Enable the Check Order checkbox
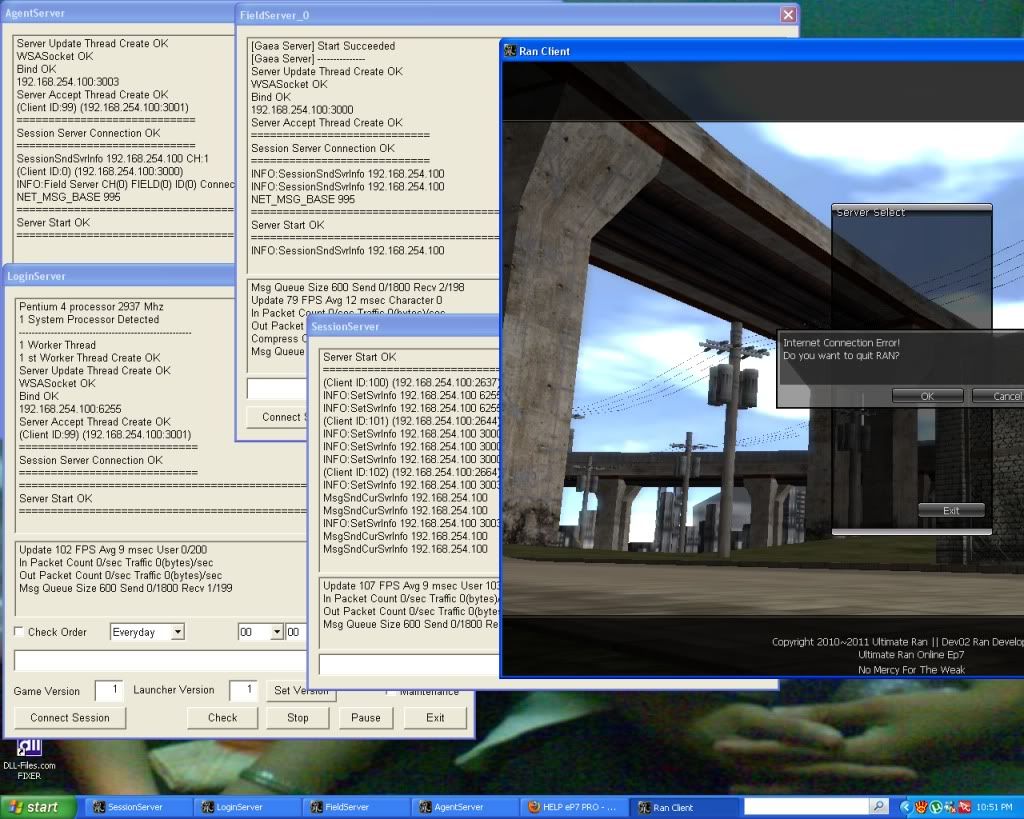This screenshot has width=1024, height=819. [x=19, y=632]
